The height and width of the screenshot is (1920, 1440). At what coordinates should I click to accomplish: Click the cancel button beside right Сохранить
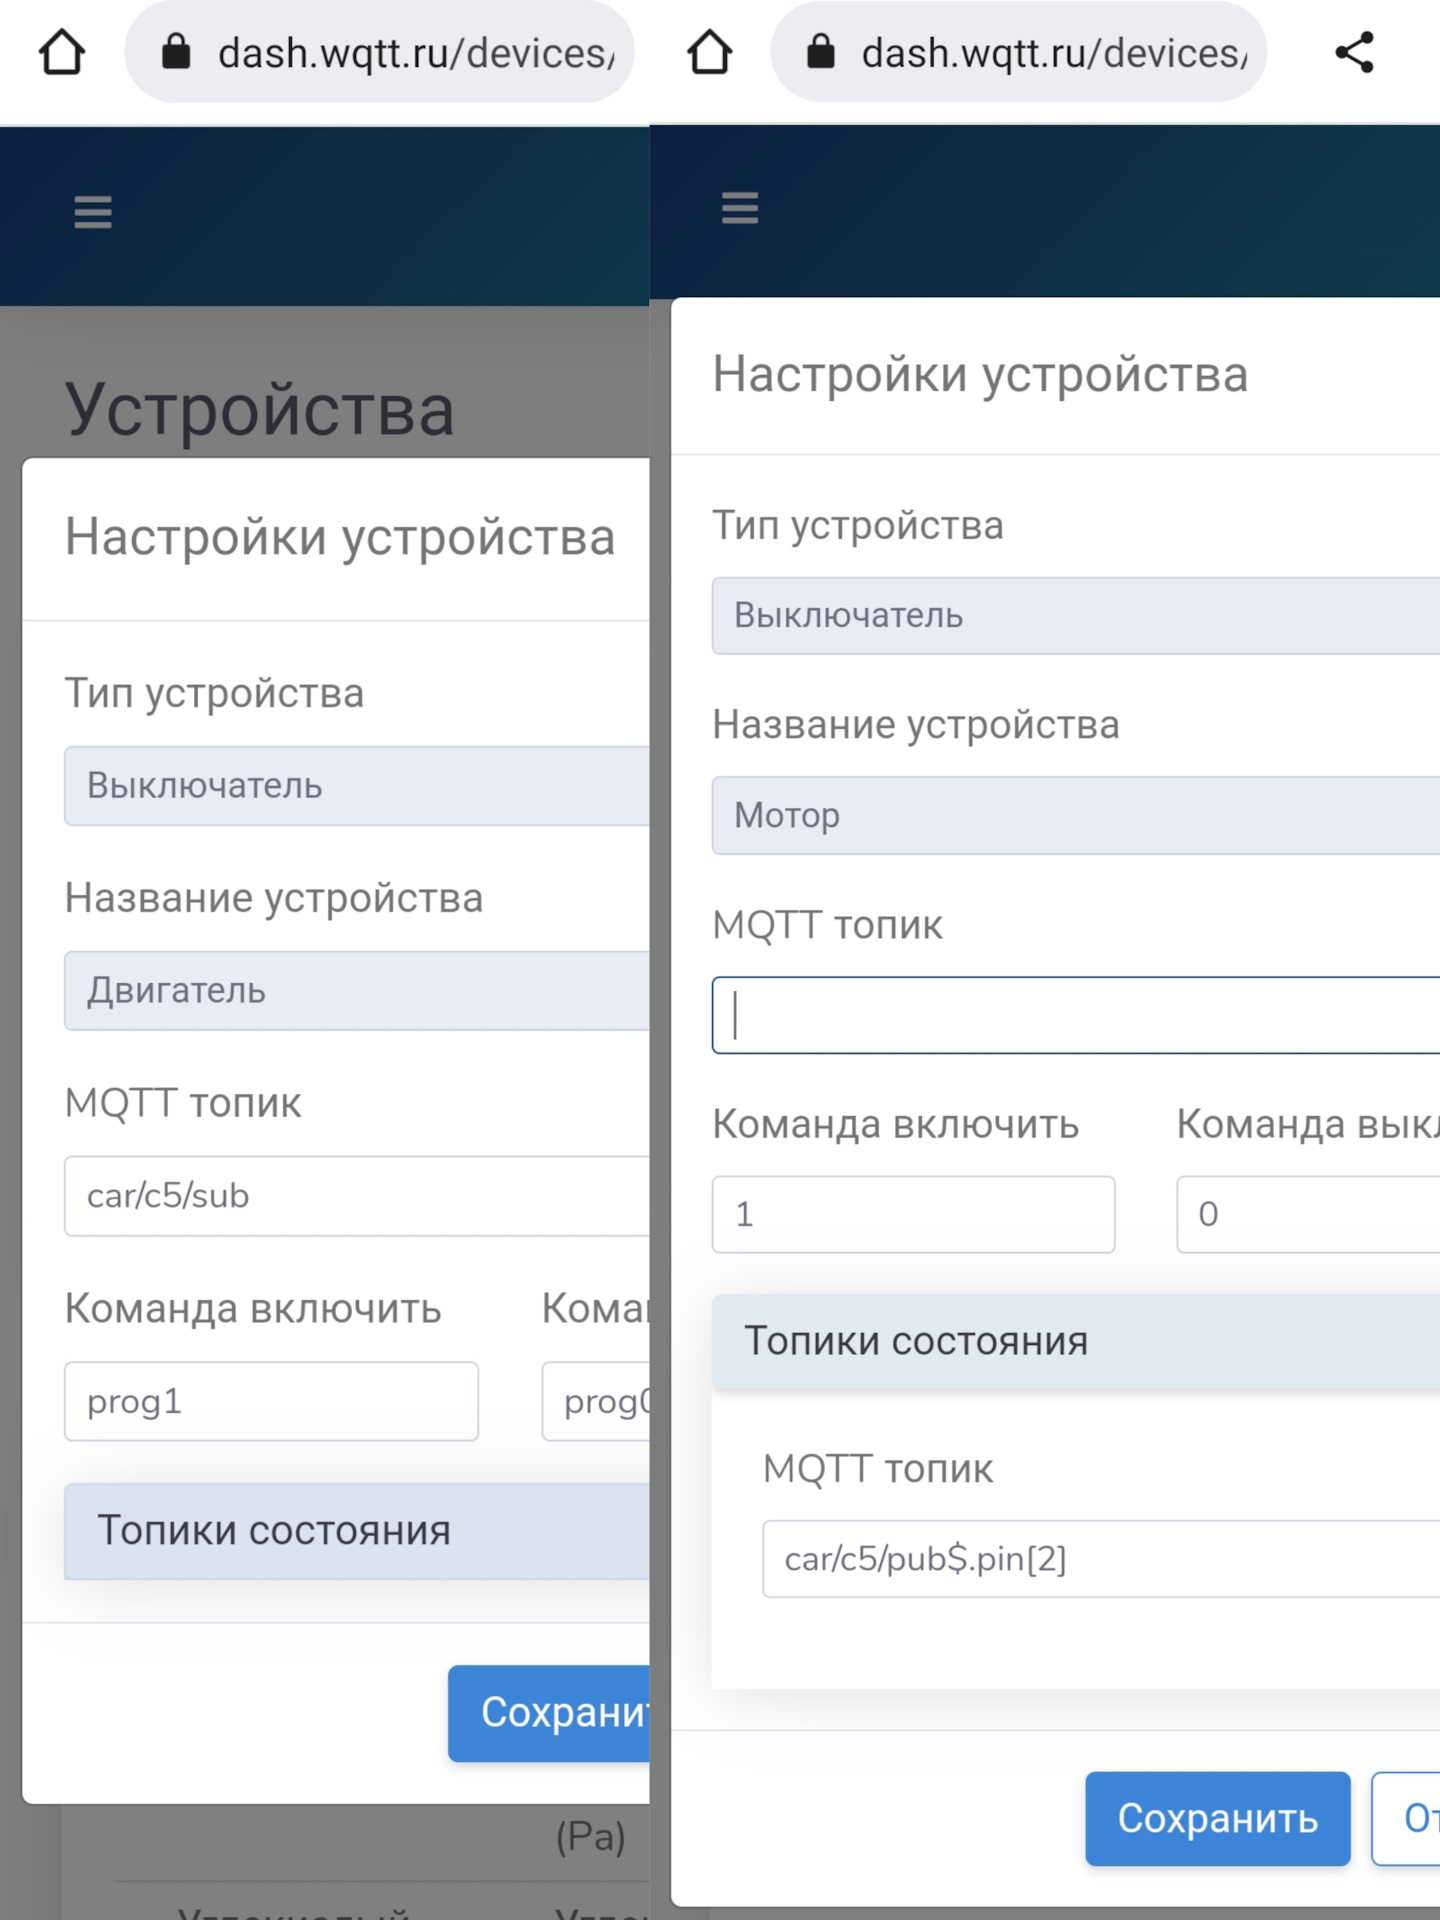click(x=1406, y=1819)
